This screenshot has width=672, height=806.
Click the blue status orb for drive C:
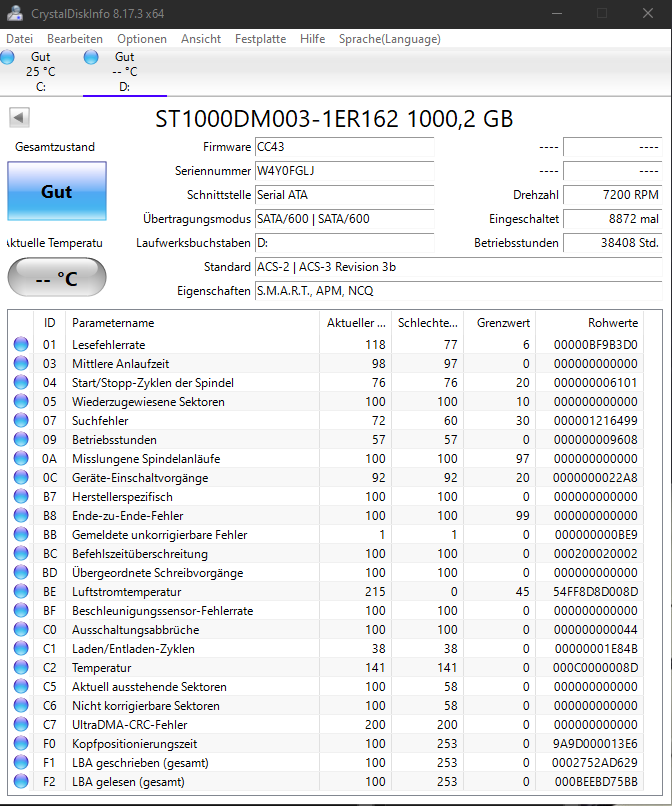click(7, 57)
